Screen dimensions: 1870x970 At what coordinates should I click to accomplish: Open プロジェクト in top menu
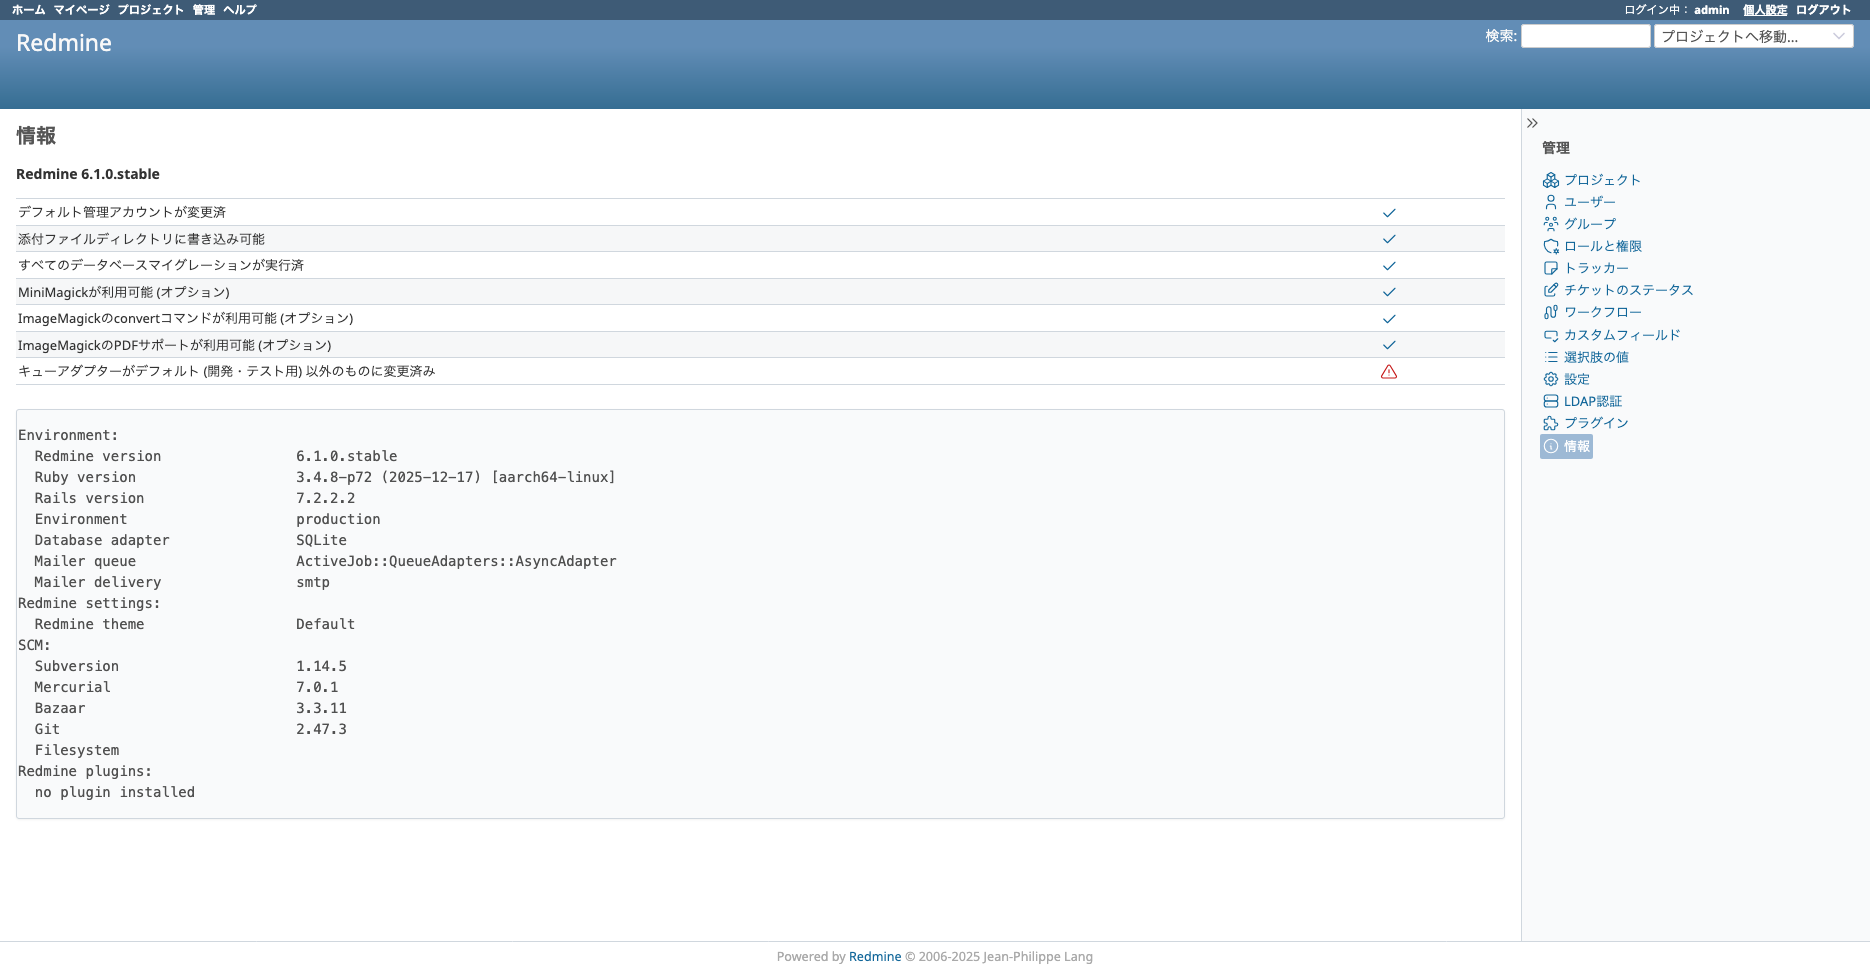pos(151,10)
